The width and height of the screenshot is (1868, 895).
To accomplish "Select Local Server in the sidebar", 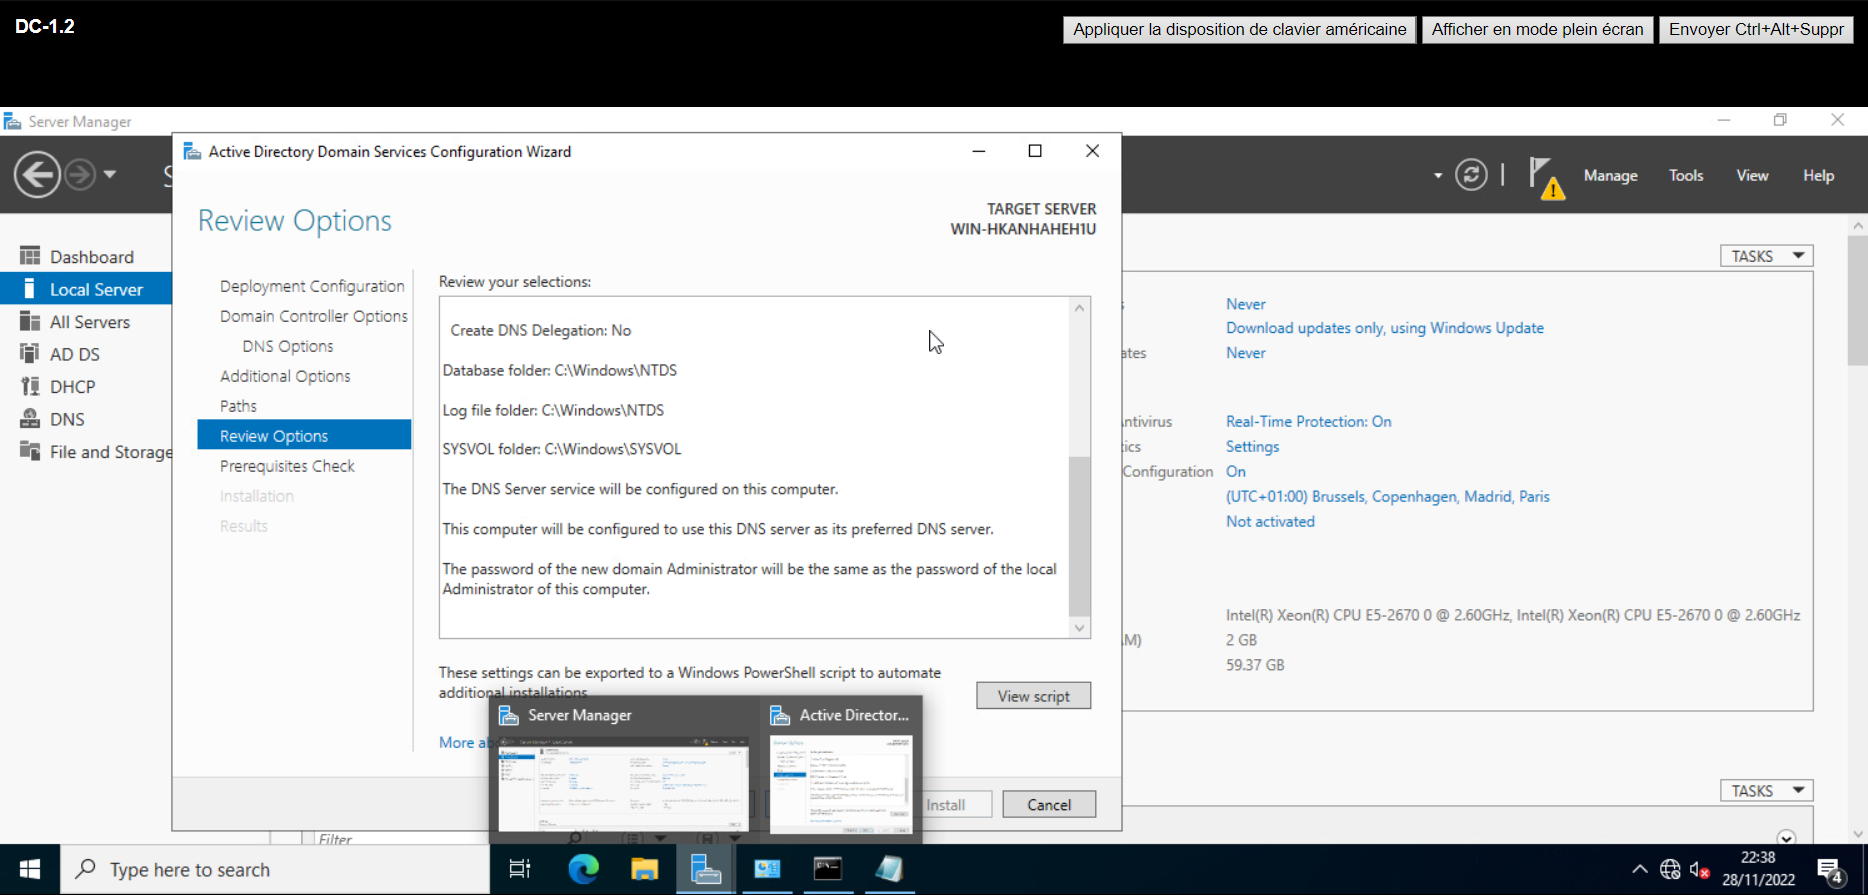I will (86, 289).
